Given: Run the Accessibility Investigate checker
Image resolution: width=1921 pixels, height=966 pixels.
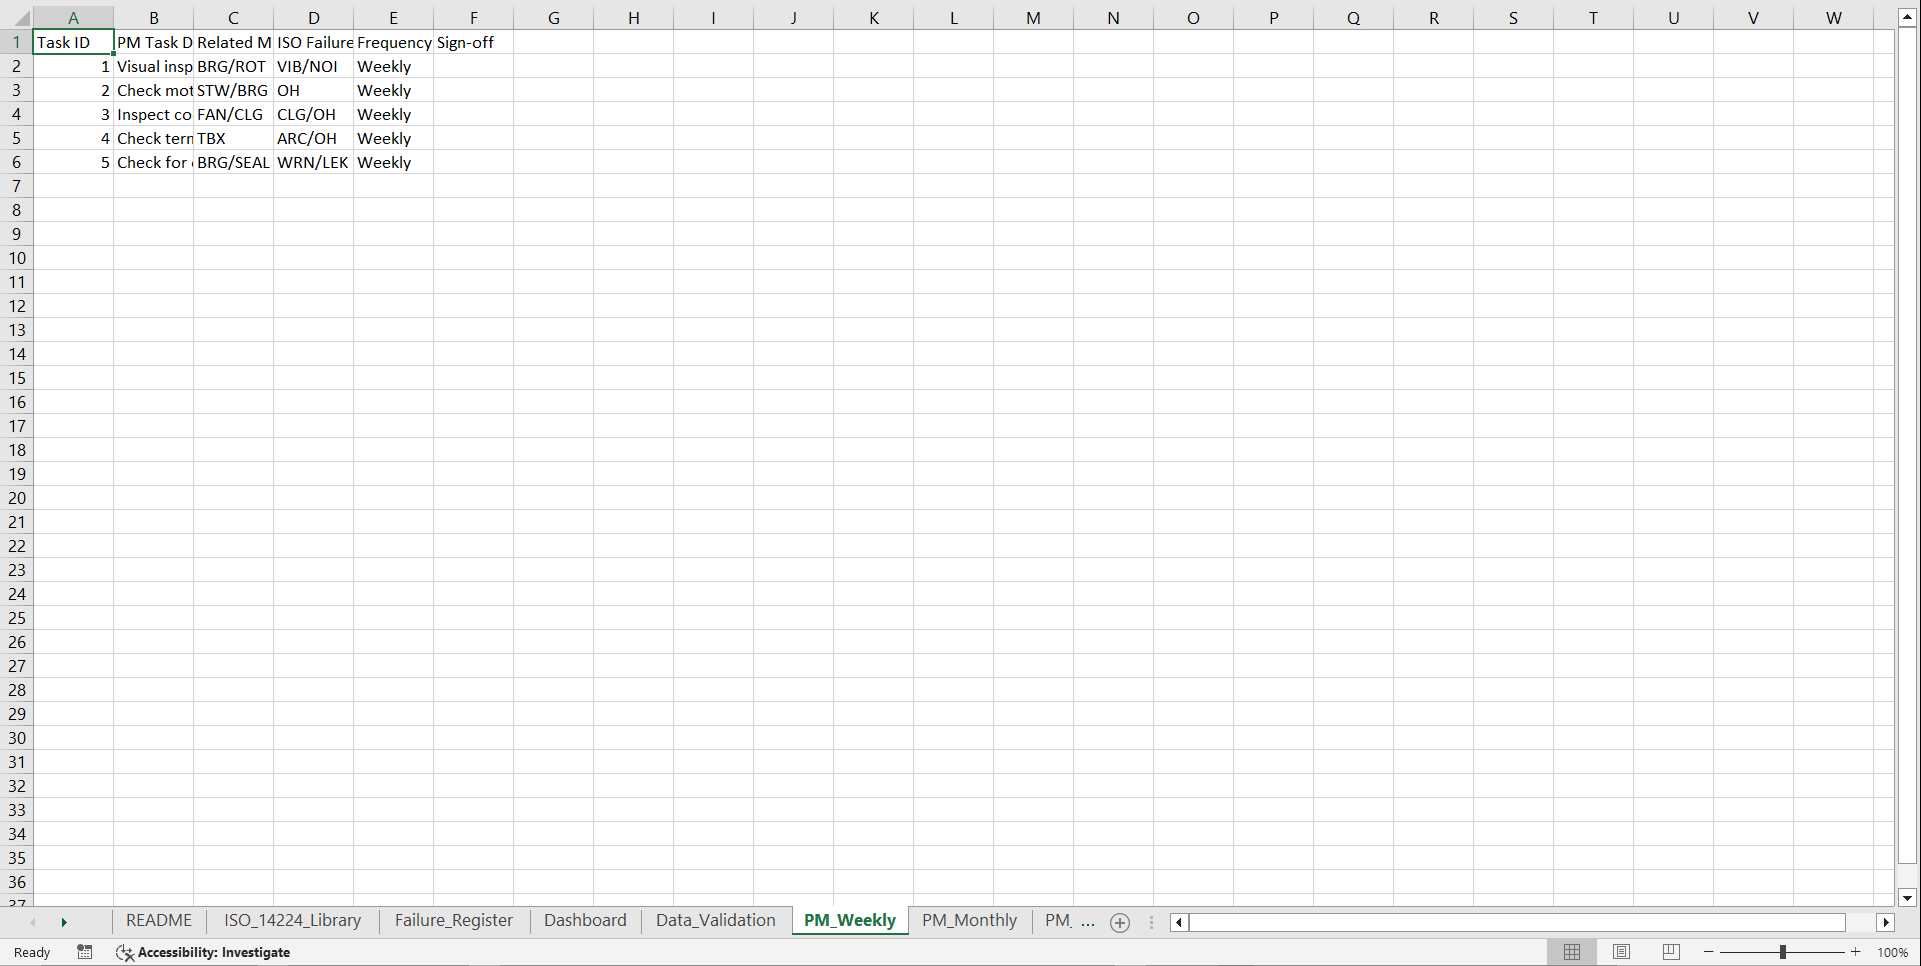Looking at the screenshot, I should coord(204,952).
